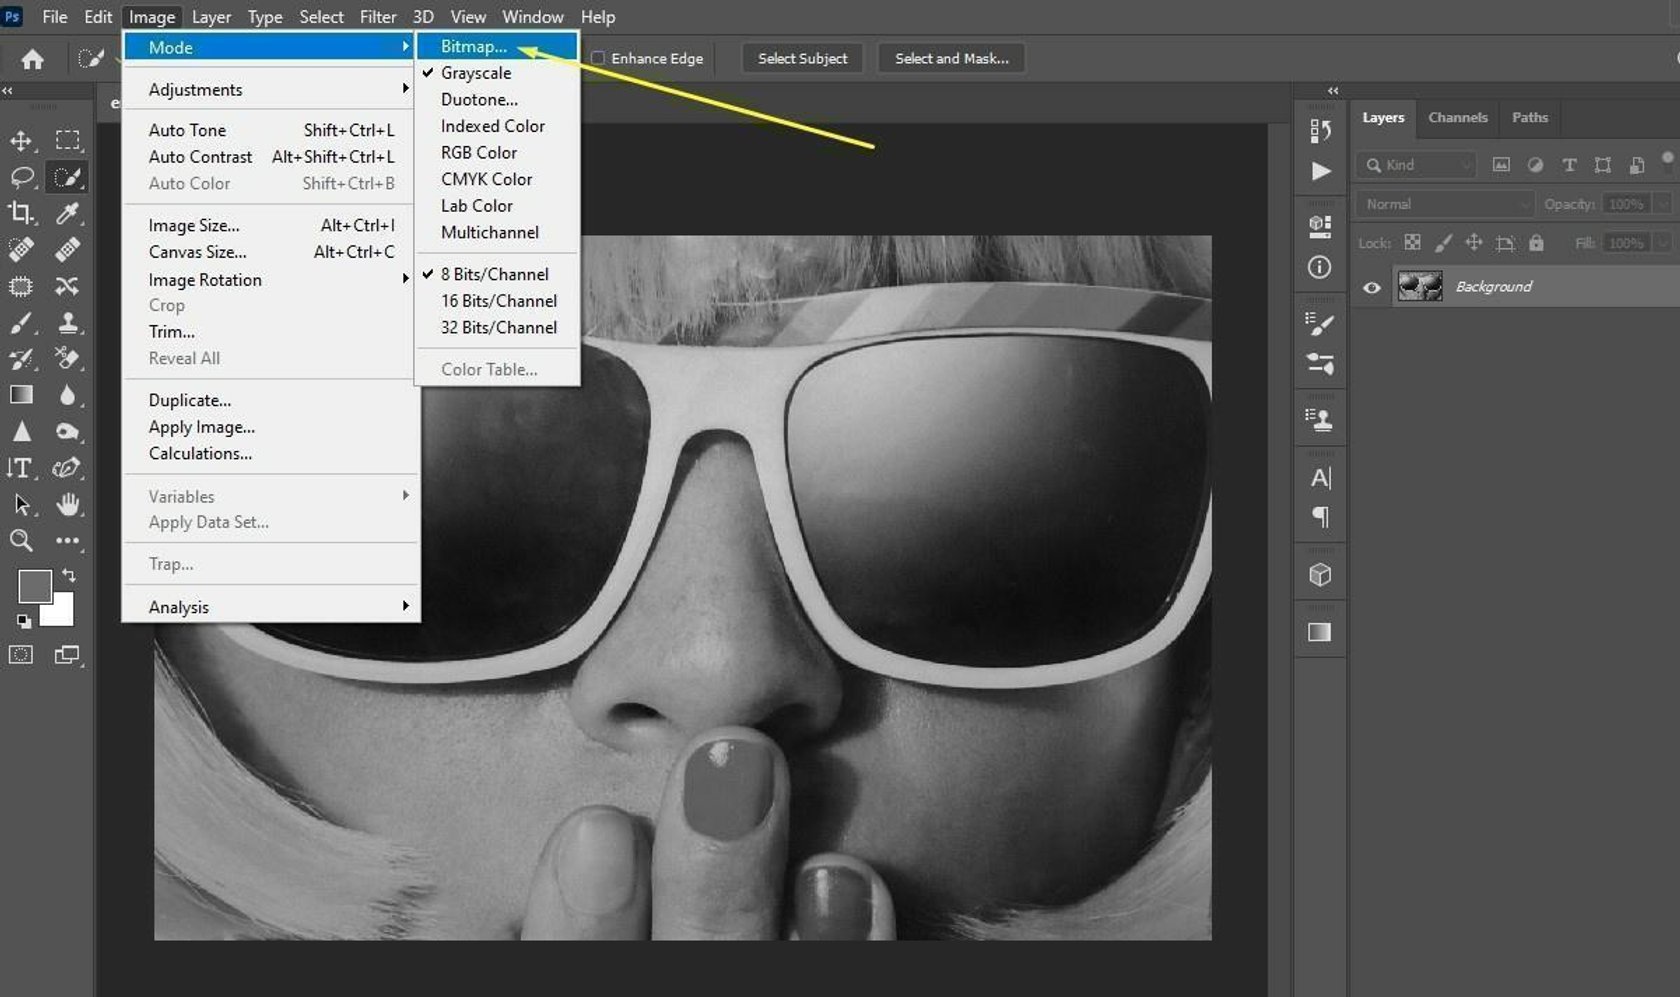Select the Eyedropper tool
1680x997 pixels.
point(68,213)
